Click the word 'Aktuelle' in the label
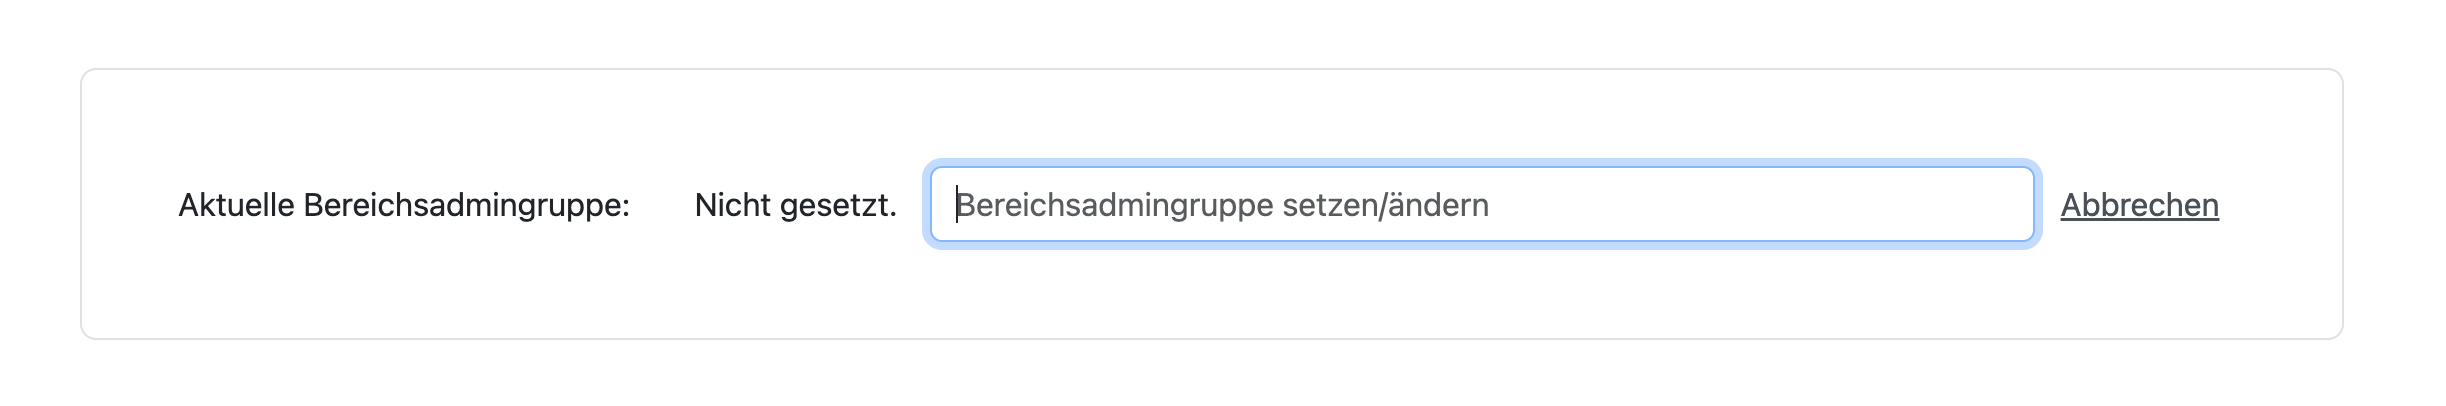Screen dimensions: 2446x406 click(237, 205)
